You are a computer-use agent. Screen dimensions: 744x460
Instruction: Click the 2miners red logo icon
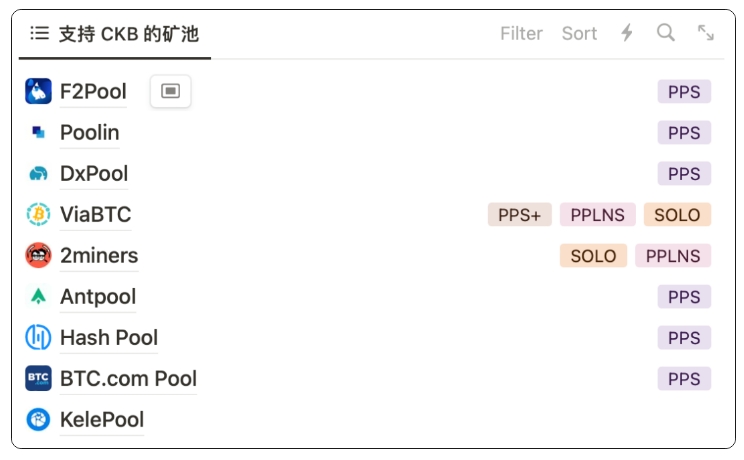(38, 255)
